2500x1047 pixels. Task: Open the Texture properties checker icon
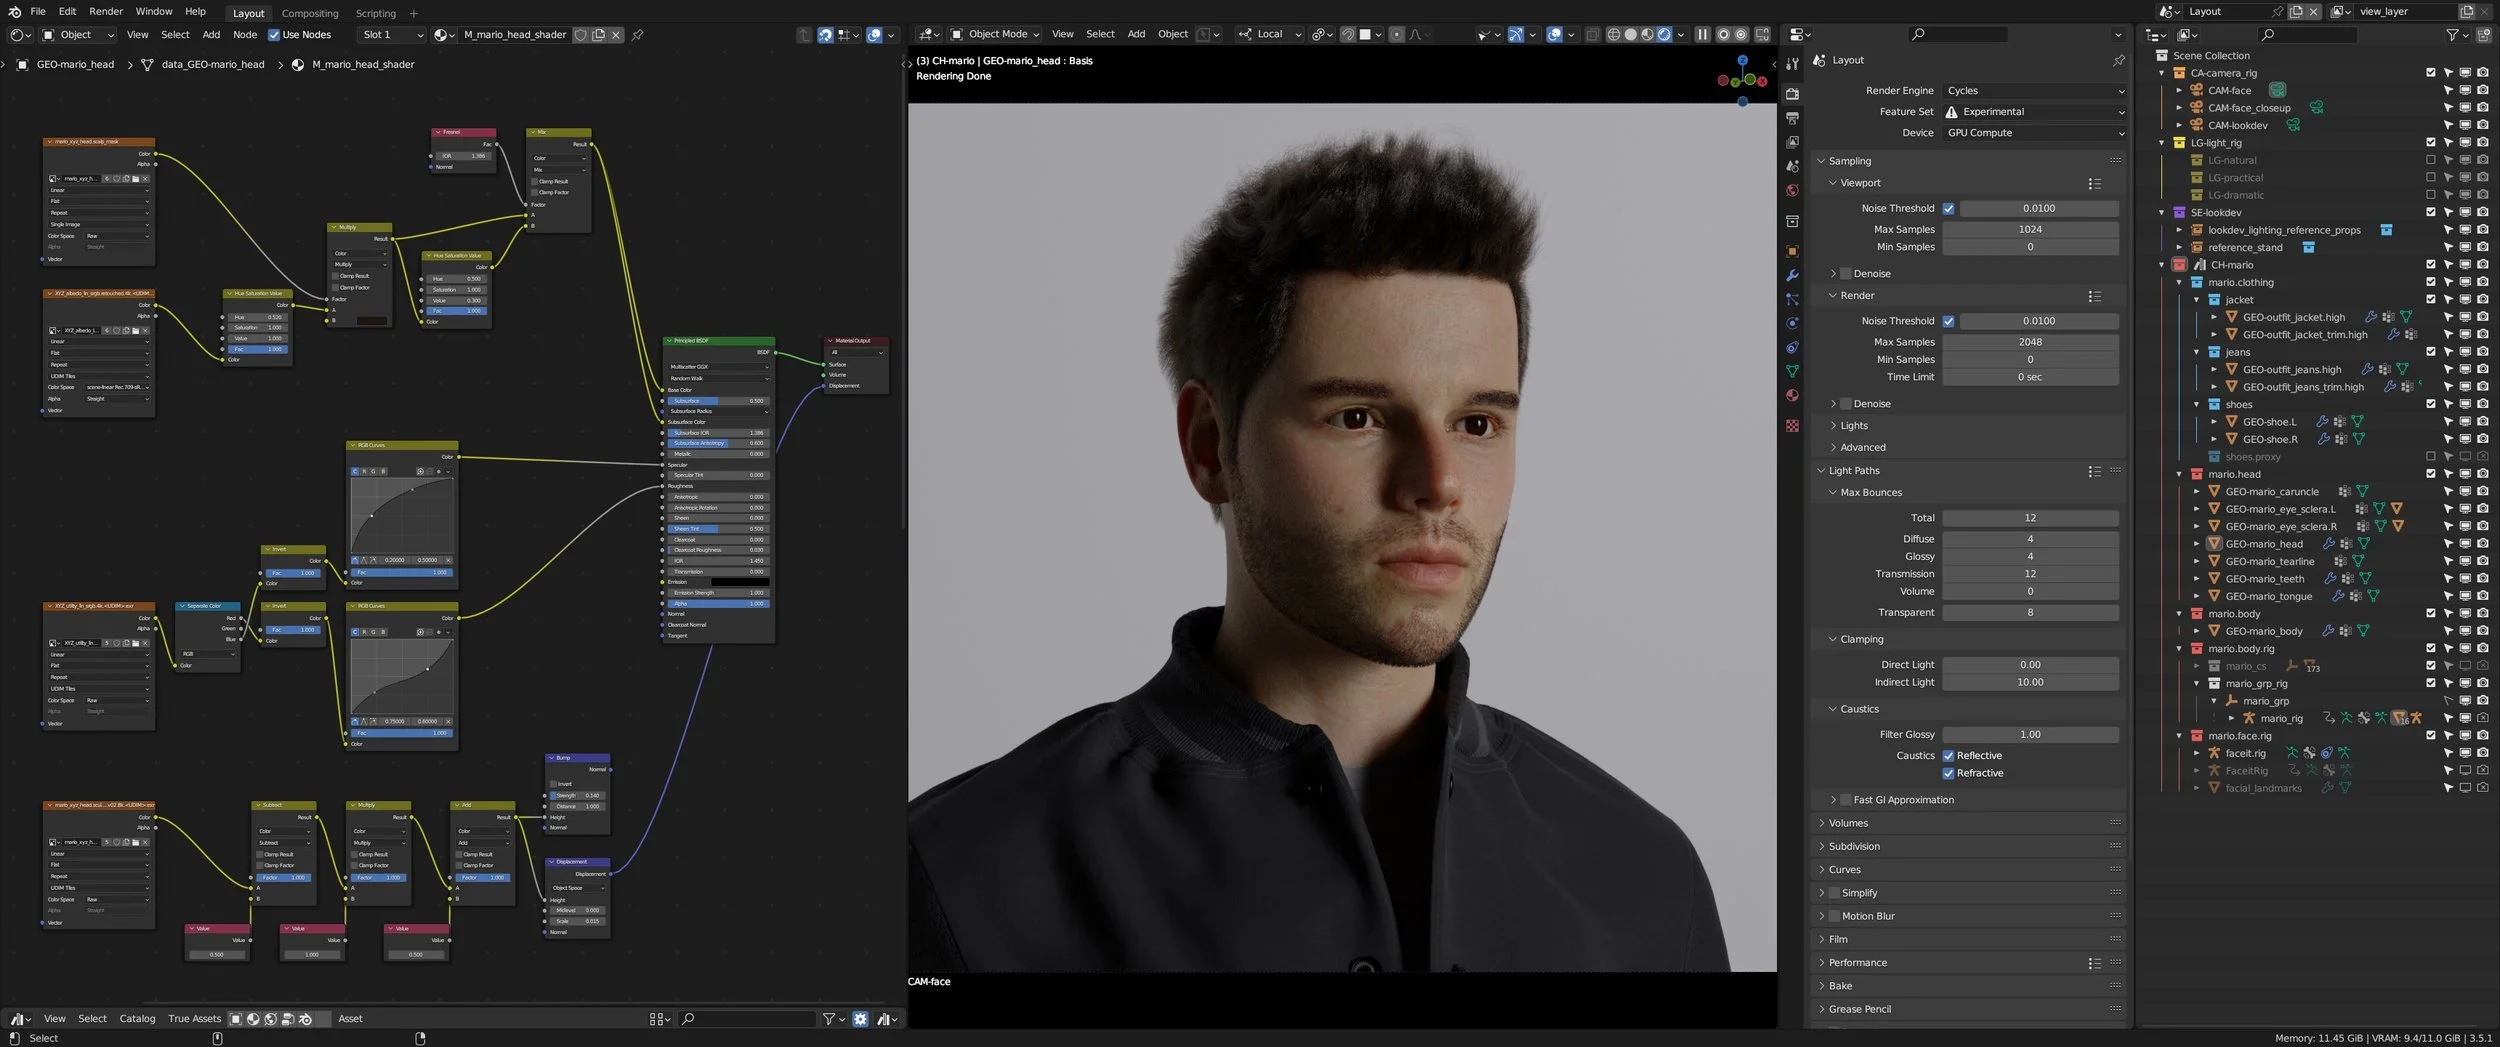point(1792,426)
